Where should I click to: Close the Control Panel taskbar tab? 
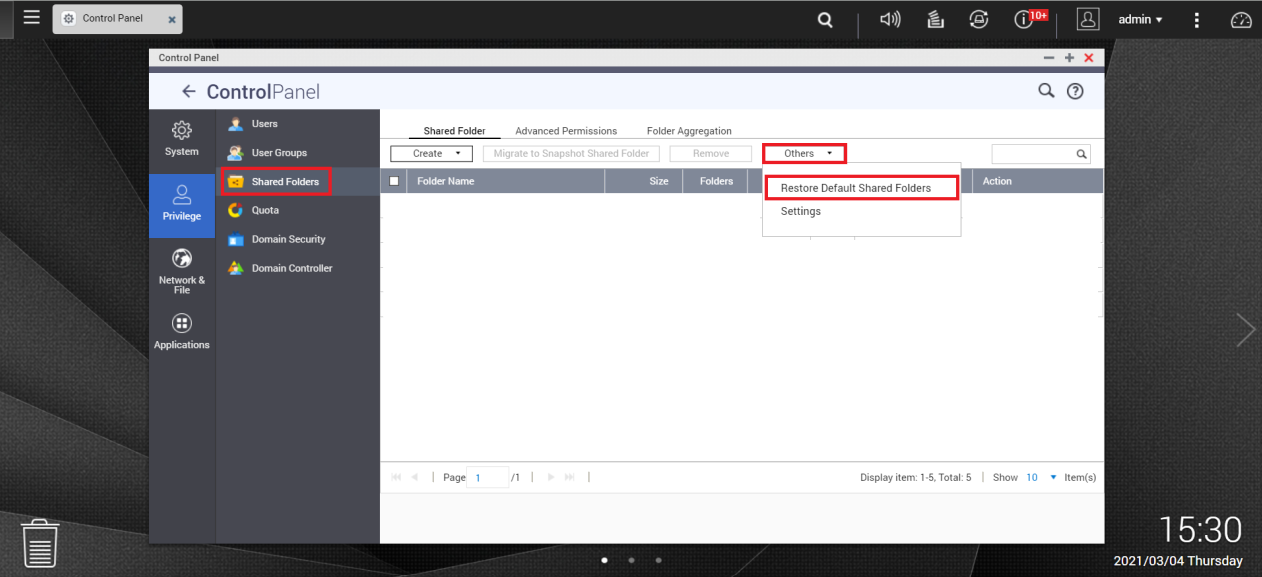tap(172, 19)
